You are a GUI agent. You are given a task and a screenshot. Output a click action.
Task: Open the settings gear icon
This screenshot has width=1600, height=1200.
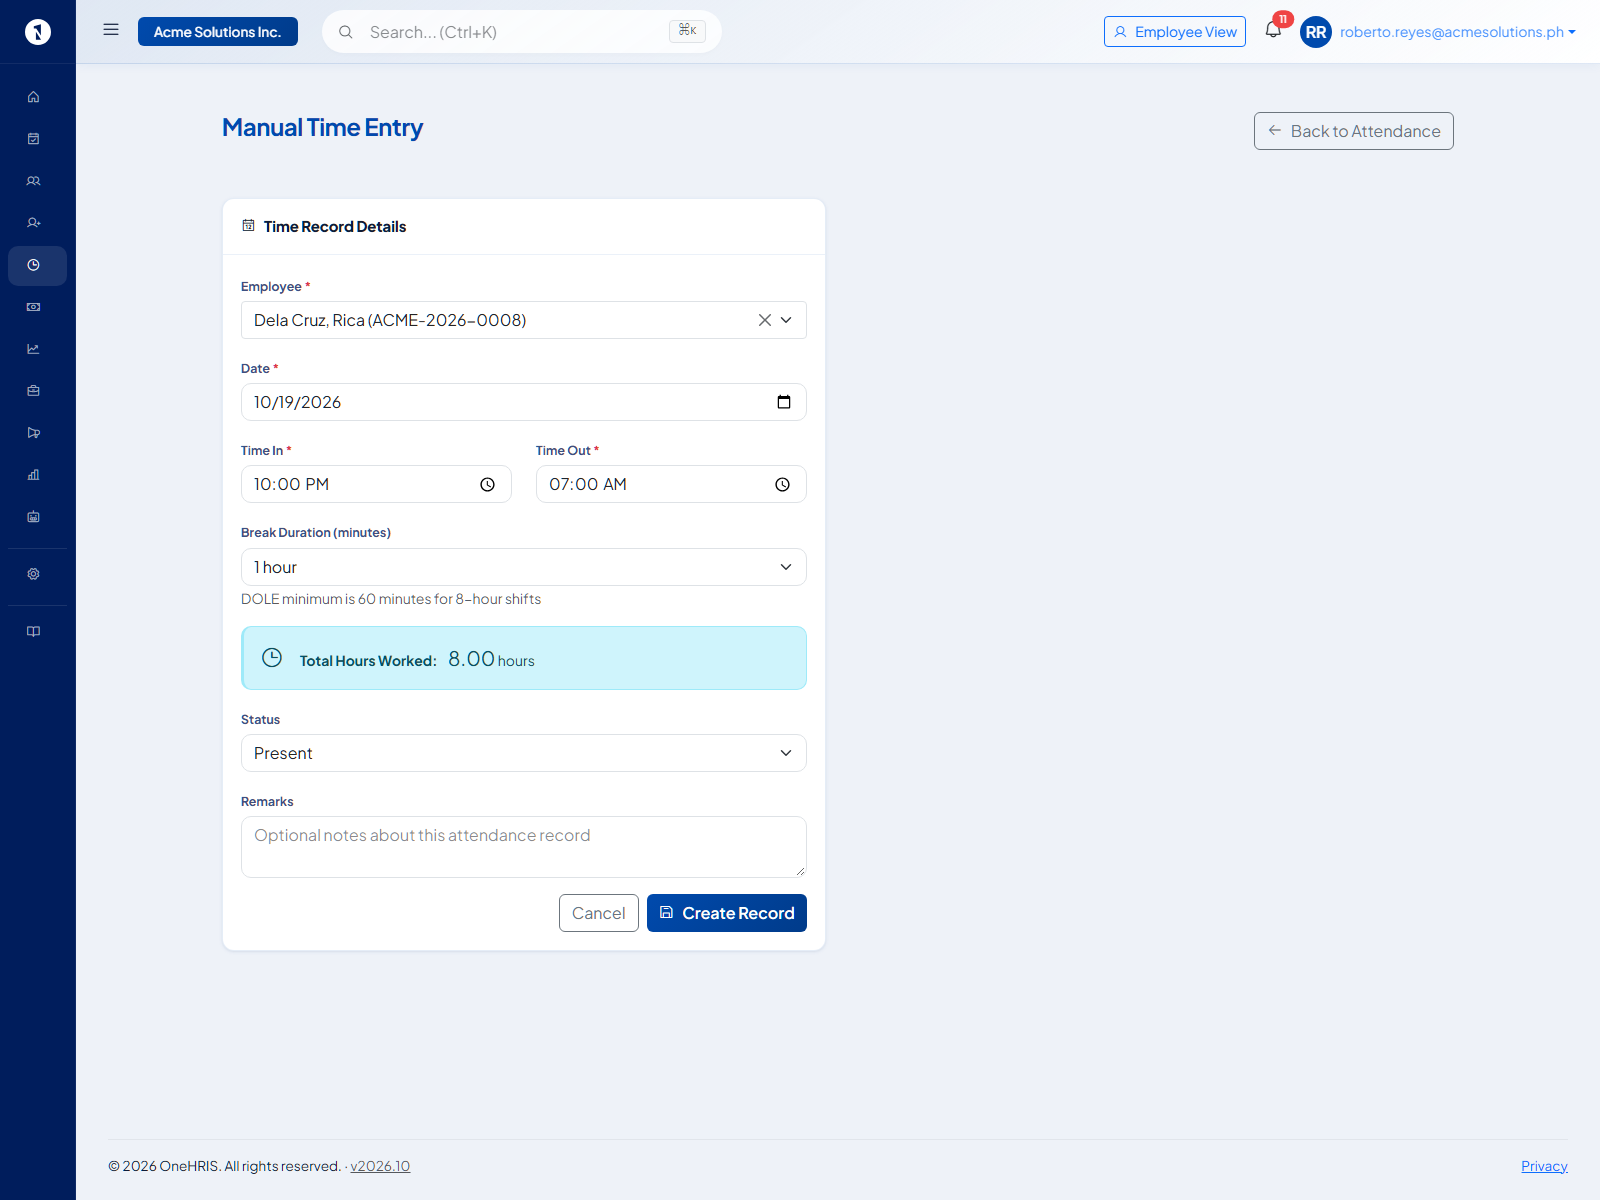tap(33, 574)
